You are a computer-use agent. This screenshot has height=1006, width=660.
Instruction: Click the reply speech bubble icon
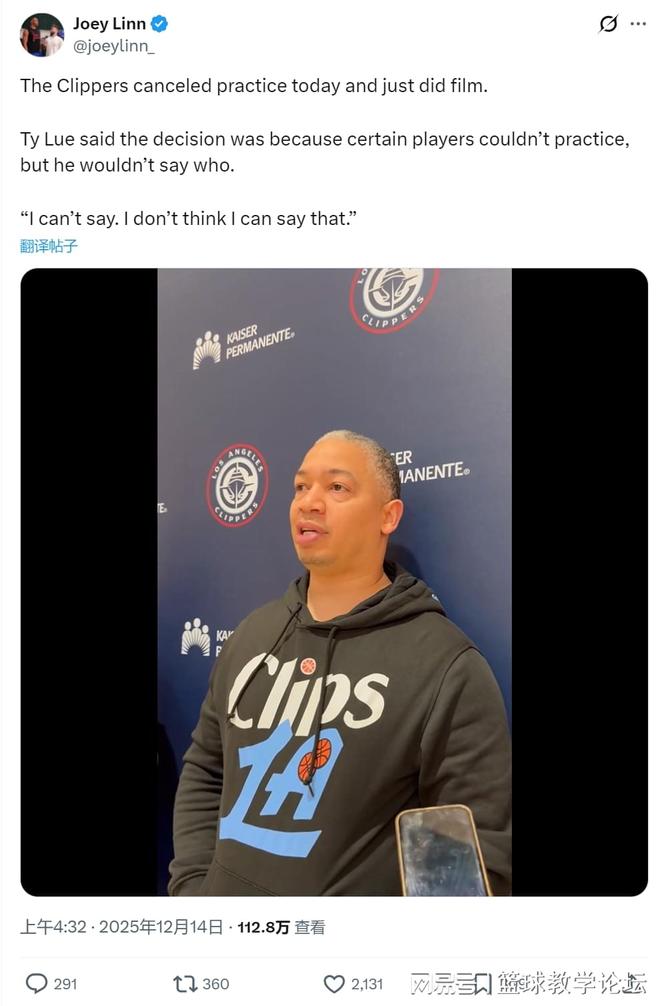click(x=36, y=984)
